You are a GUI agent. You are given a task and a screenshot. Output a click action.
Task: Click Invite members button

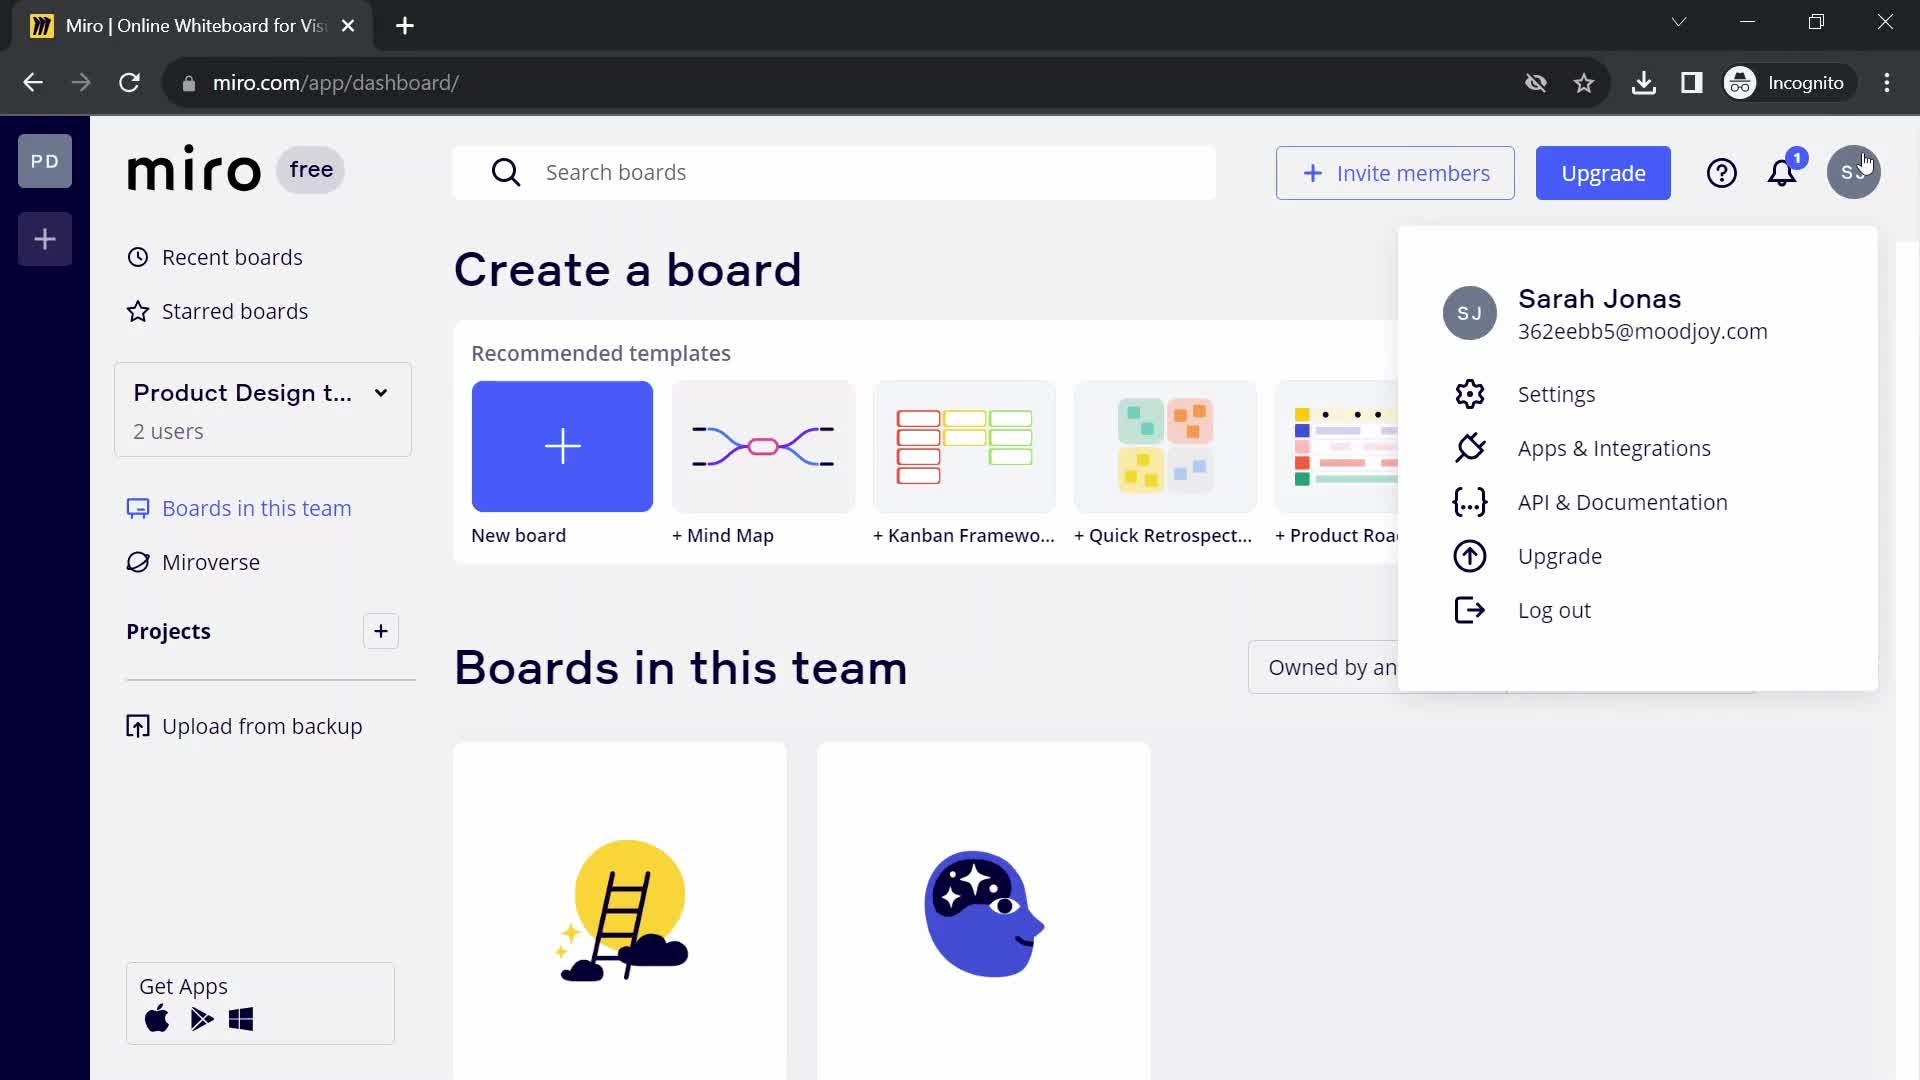pos(1394,173)
